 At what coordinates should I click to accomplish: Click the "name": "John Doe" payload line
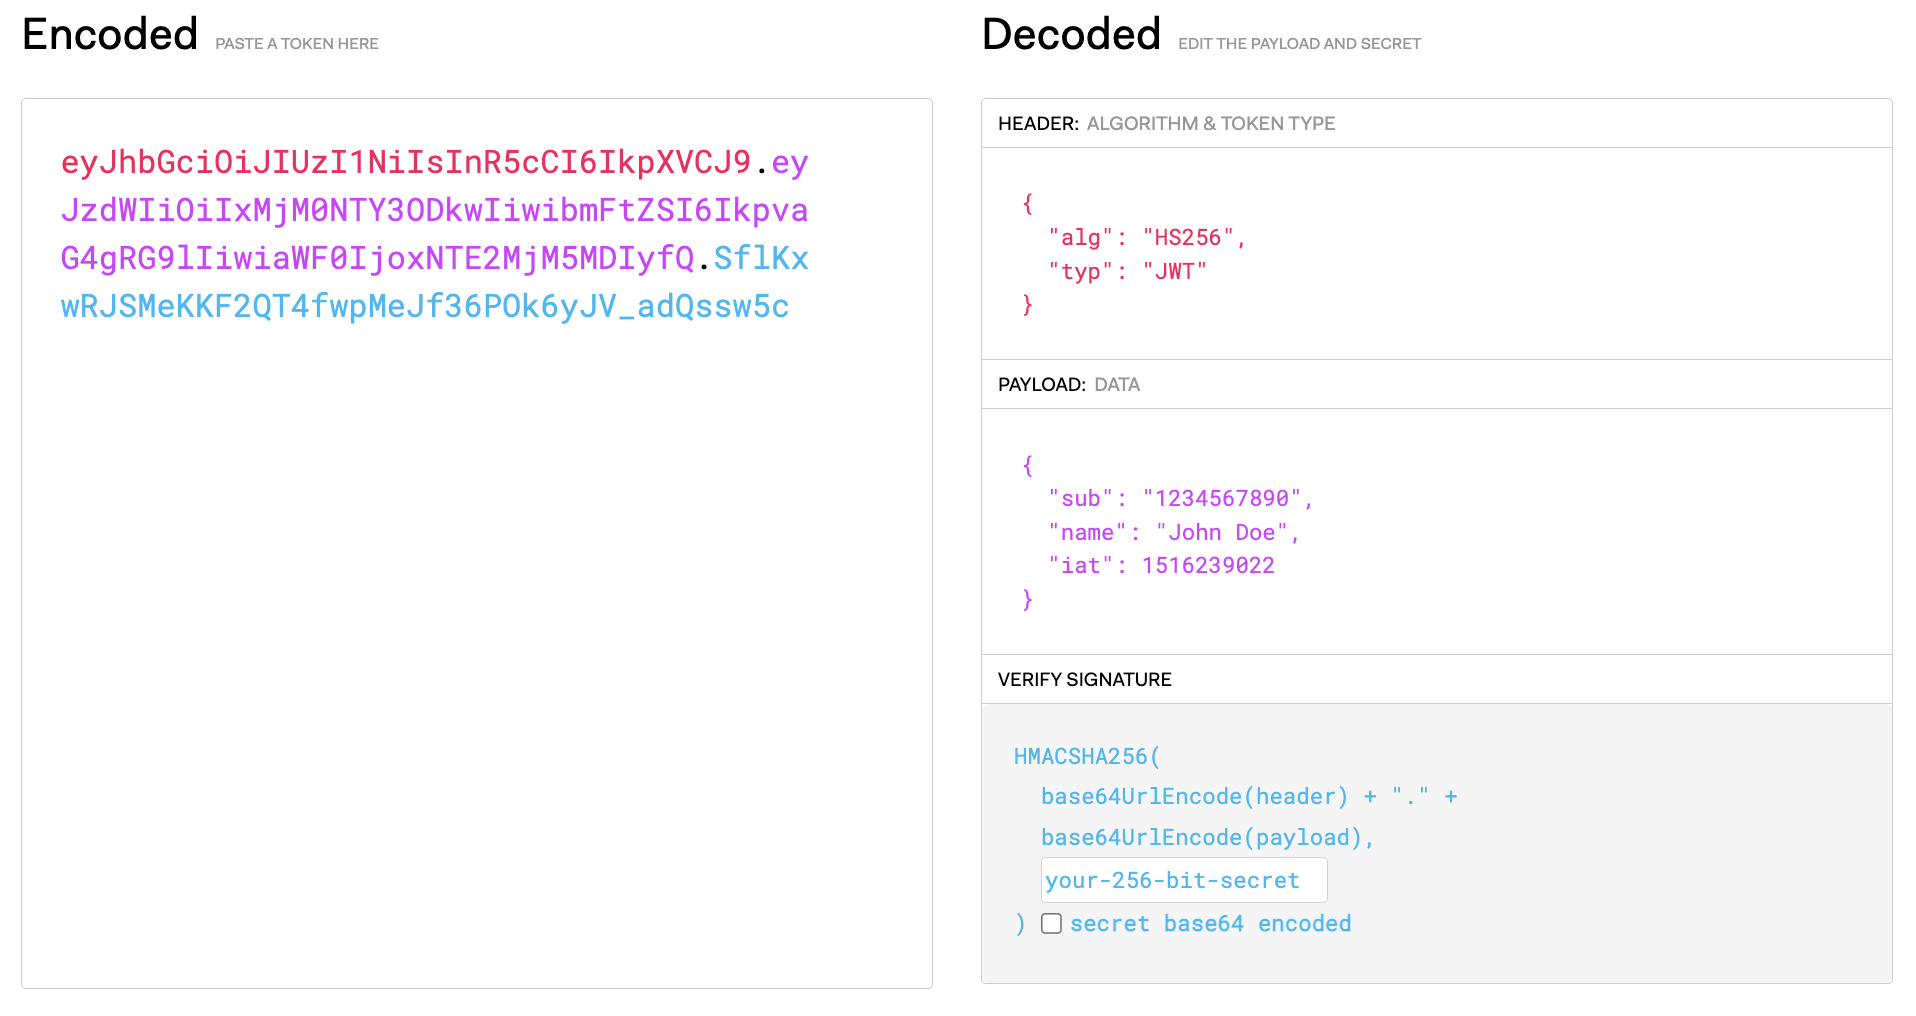point(1174,532)
